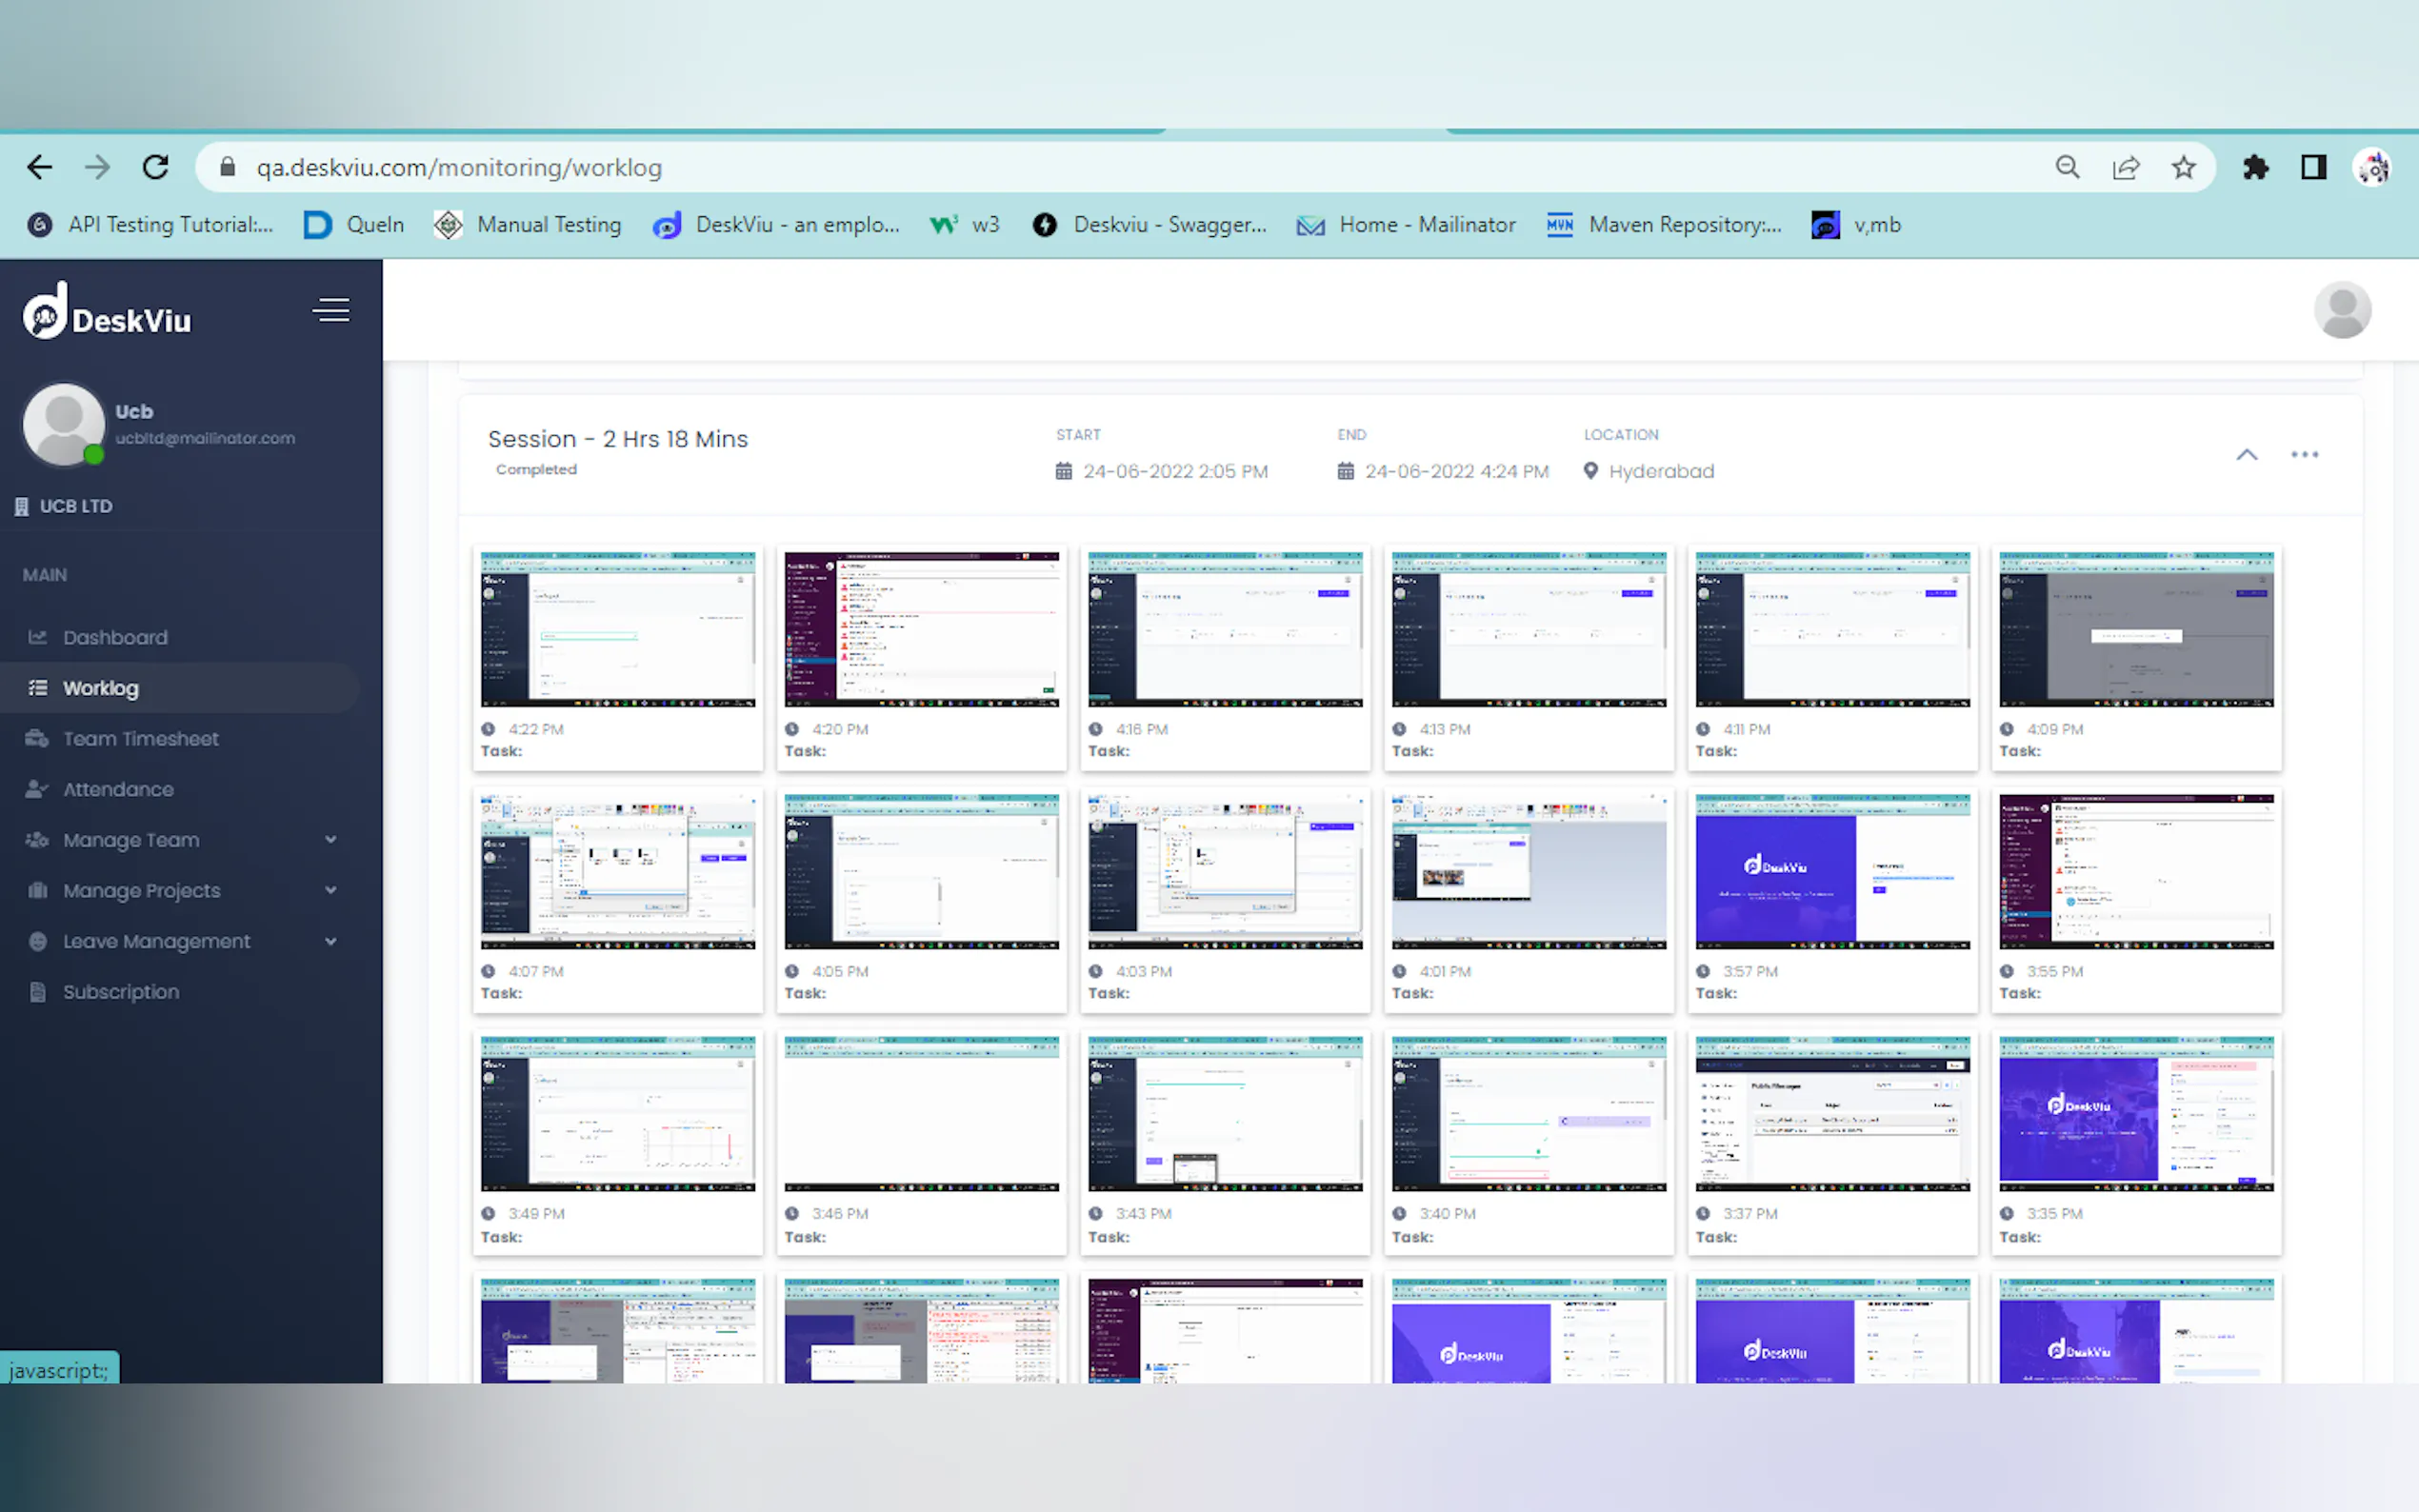Open the session three-dots options menu
The image size is (2419, 1512).
coord(2304,455)
